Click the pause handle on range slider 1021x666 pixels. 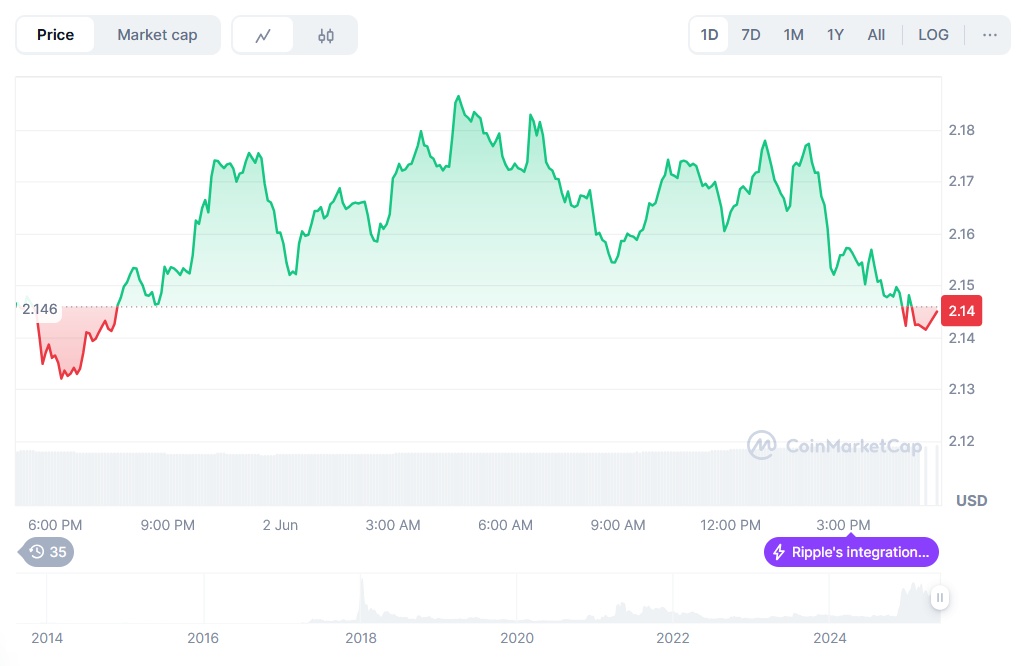939,598
